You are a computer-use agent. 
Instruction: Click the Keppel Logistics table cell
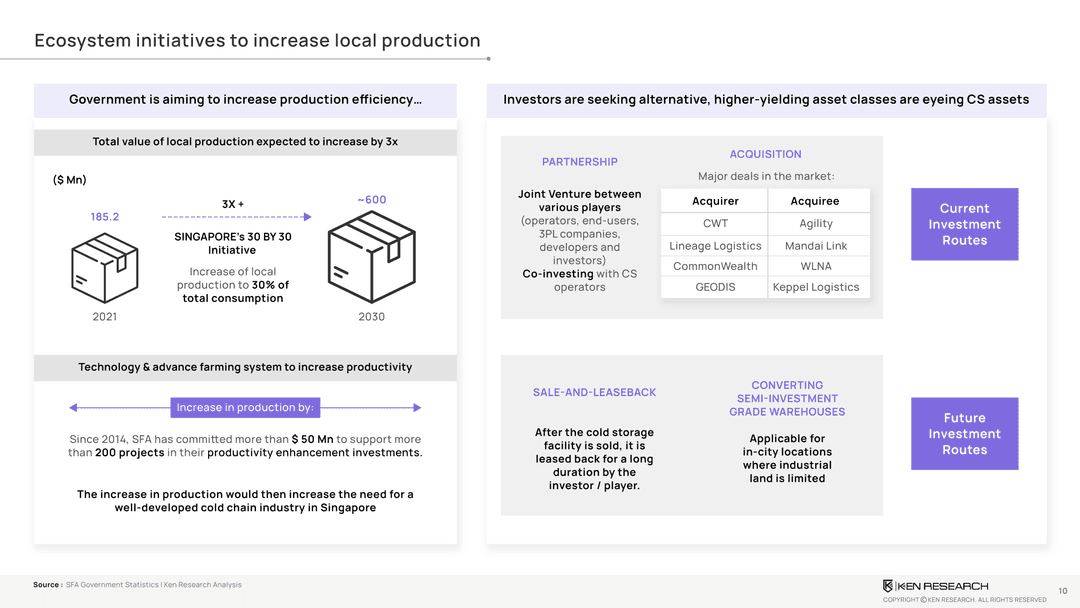pos(815,287)
